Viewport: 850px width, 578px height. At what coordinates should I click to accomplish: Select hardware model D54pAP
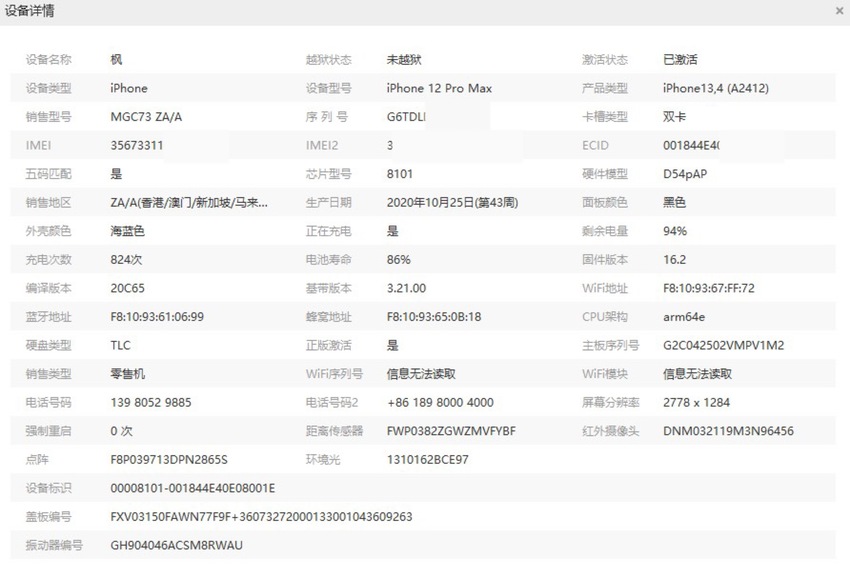pyautogui.click(x=685, y=174)
